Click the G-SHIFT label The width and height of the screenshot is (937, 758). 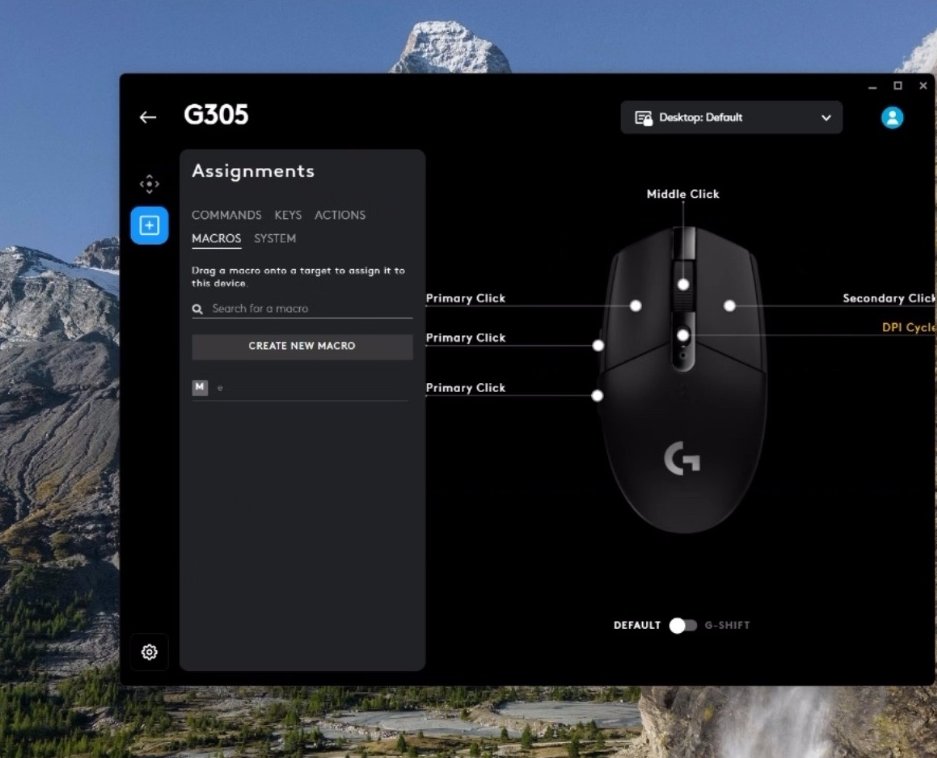click(x=727, y=625)
